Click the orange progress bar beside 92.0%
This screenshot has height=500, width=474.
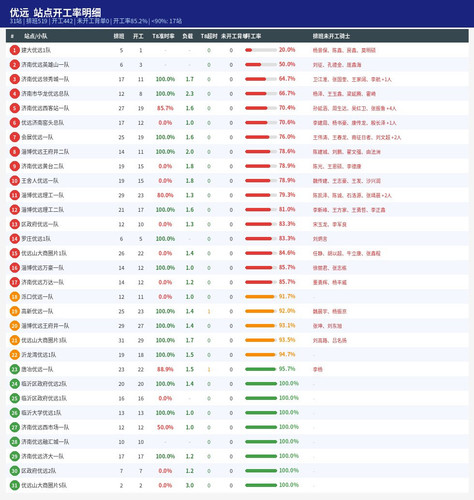tap(261, 311)
